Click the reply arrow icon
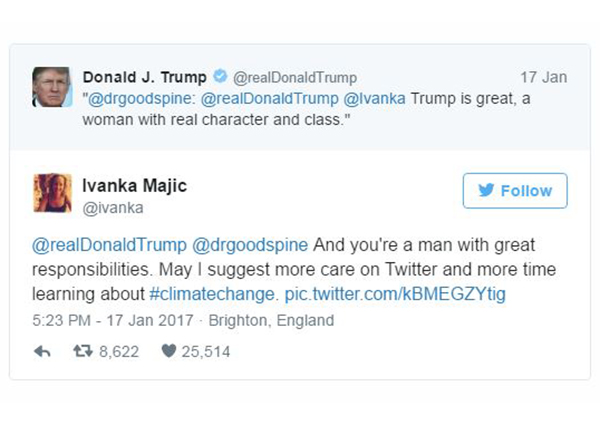Screen dimensions: 600x425 (42, 351)
